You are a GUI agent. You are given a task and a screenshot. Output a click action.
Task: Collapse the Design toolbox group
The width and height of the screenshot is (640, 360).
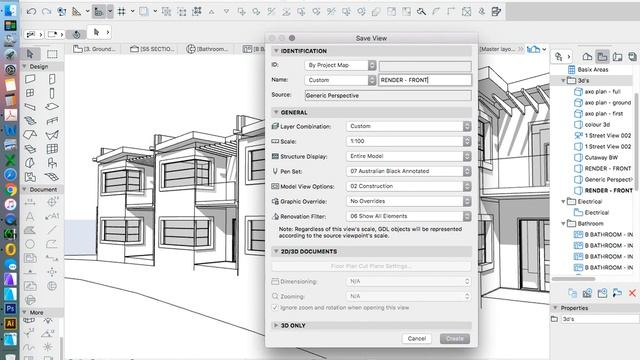pos(24,66)
